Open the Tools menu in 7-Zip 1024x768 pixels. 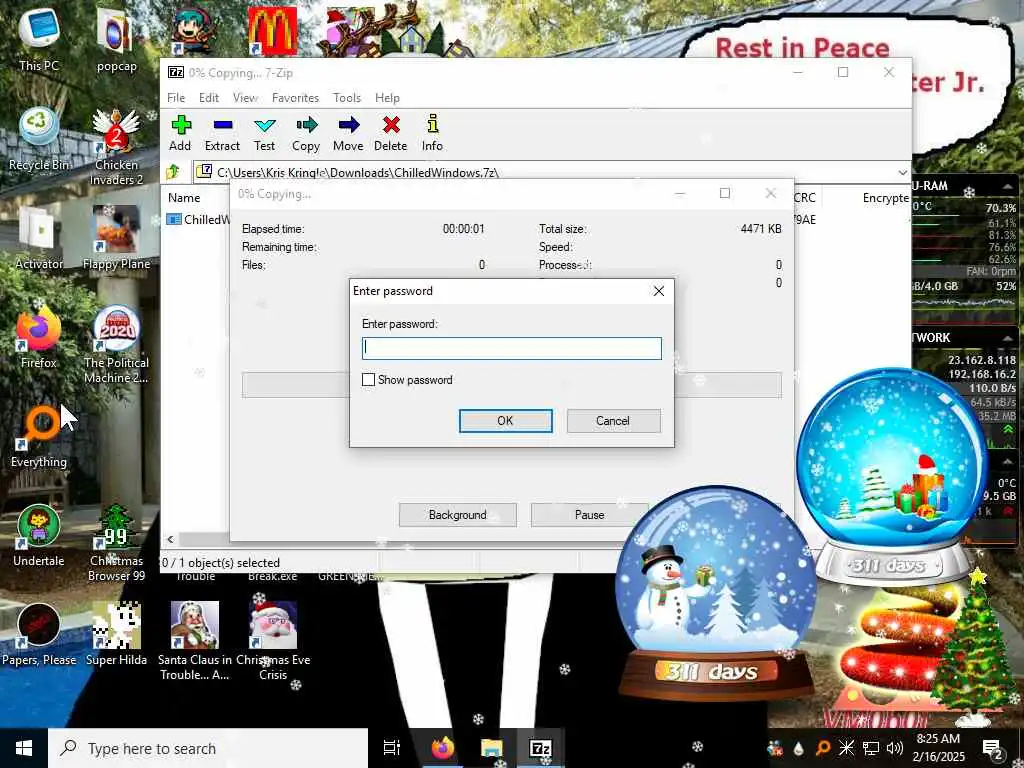tap(347, 98)
